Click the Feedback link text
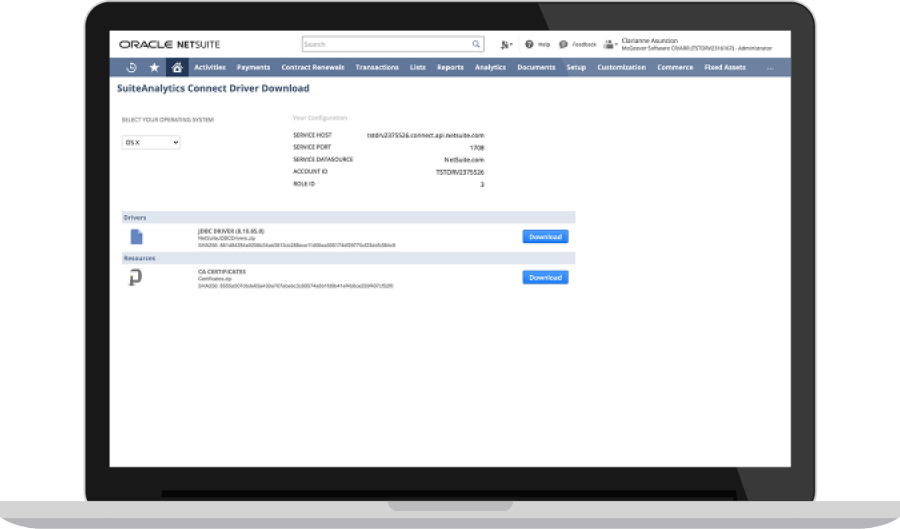The width and height of the screenshot is (900, 529). [584, 44]
